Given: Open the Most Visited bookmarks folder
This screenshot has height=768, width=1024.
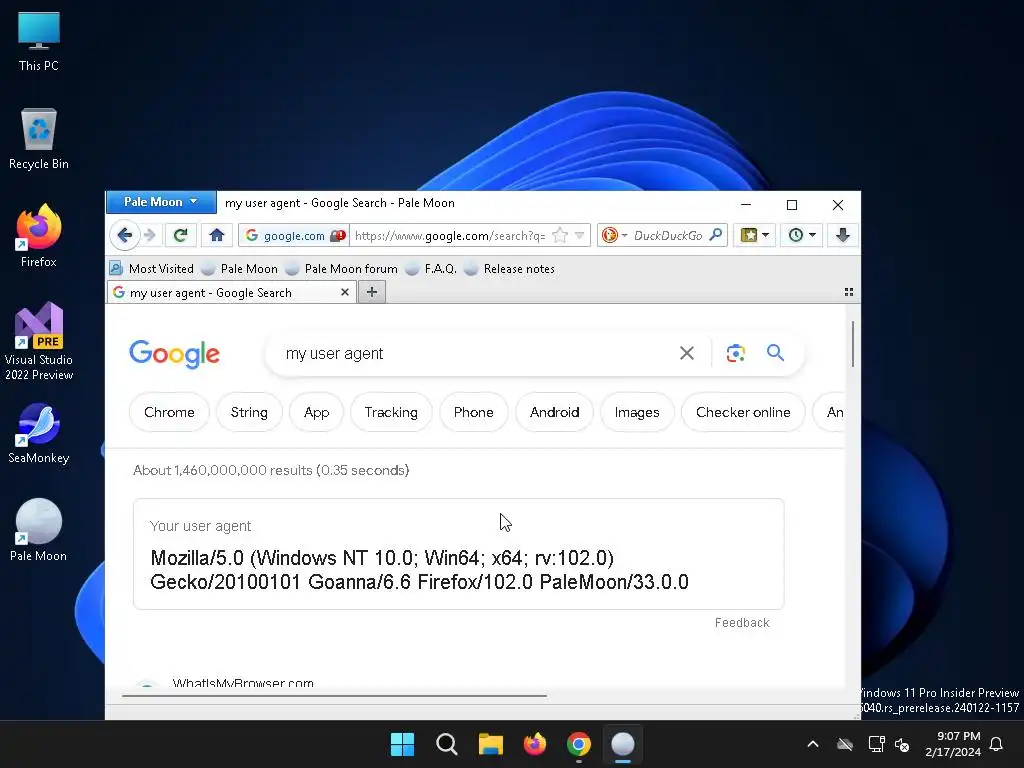Looking at the screenshot, I should point(152,268).
